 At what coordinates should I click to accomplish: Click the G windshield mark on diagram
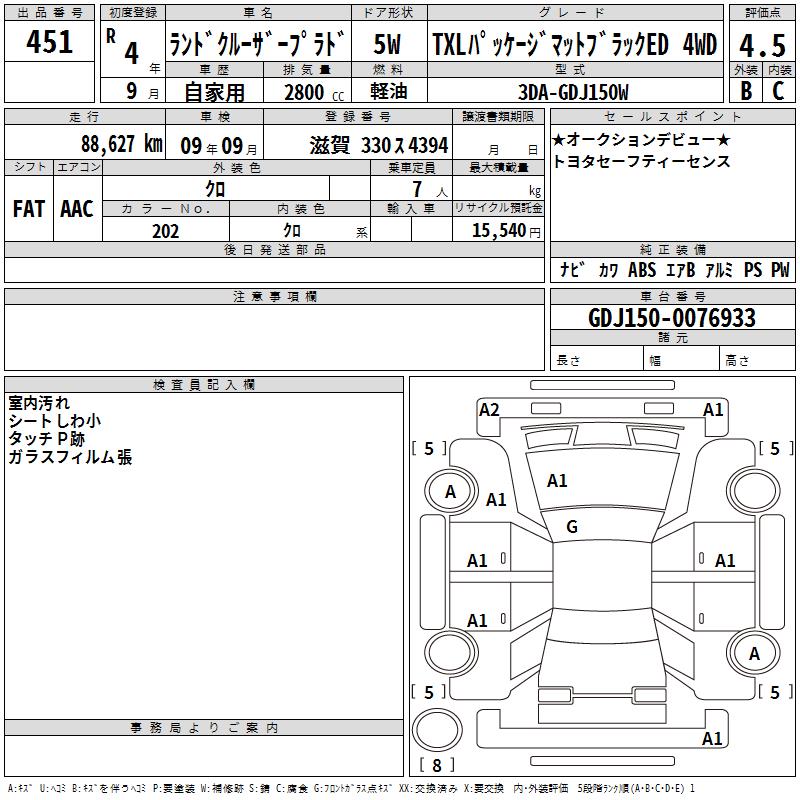[572, 527]
